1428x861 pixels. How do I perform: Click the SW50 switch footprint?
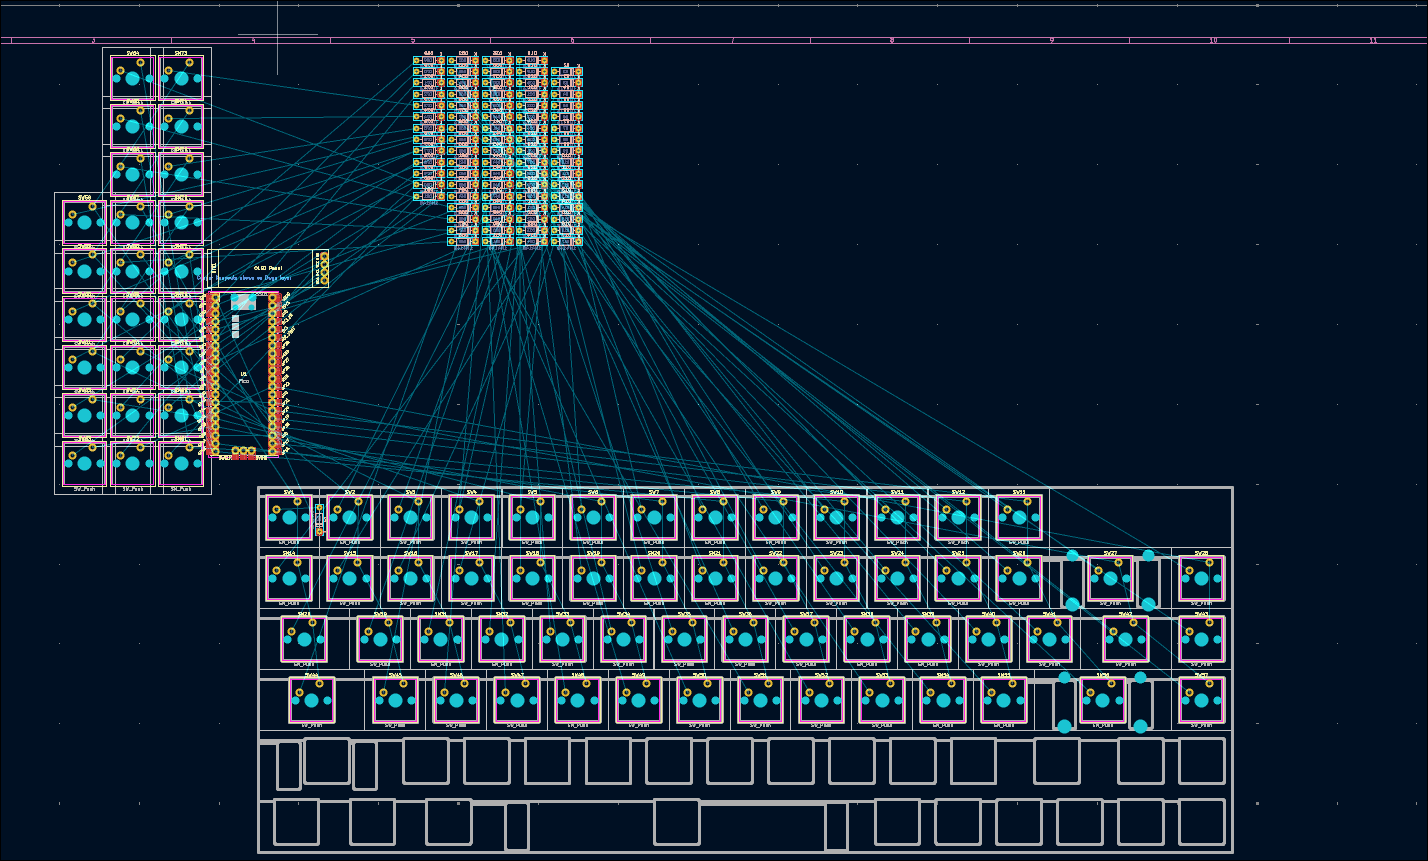699,700
